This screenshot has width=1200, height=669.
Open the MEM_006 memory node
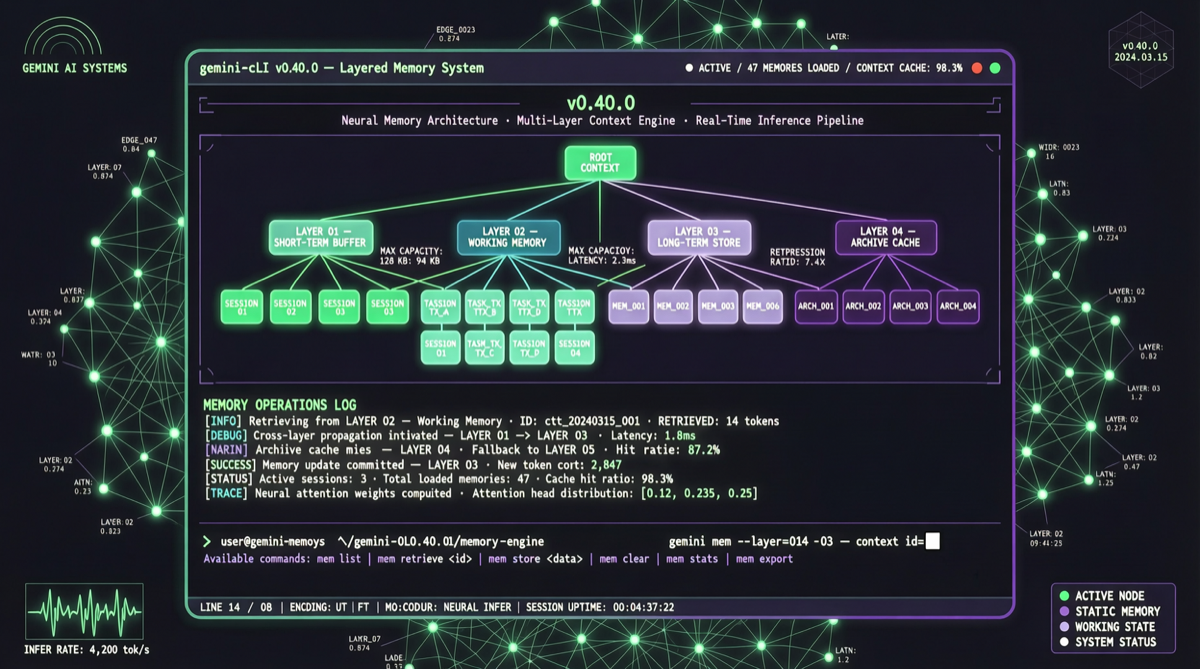tap(763, 307)
